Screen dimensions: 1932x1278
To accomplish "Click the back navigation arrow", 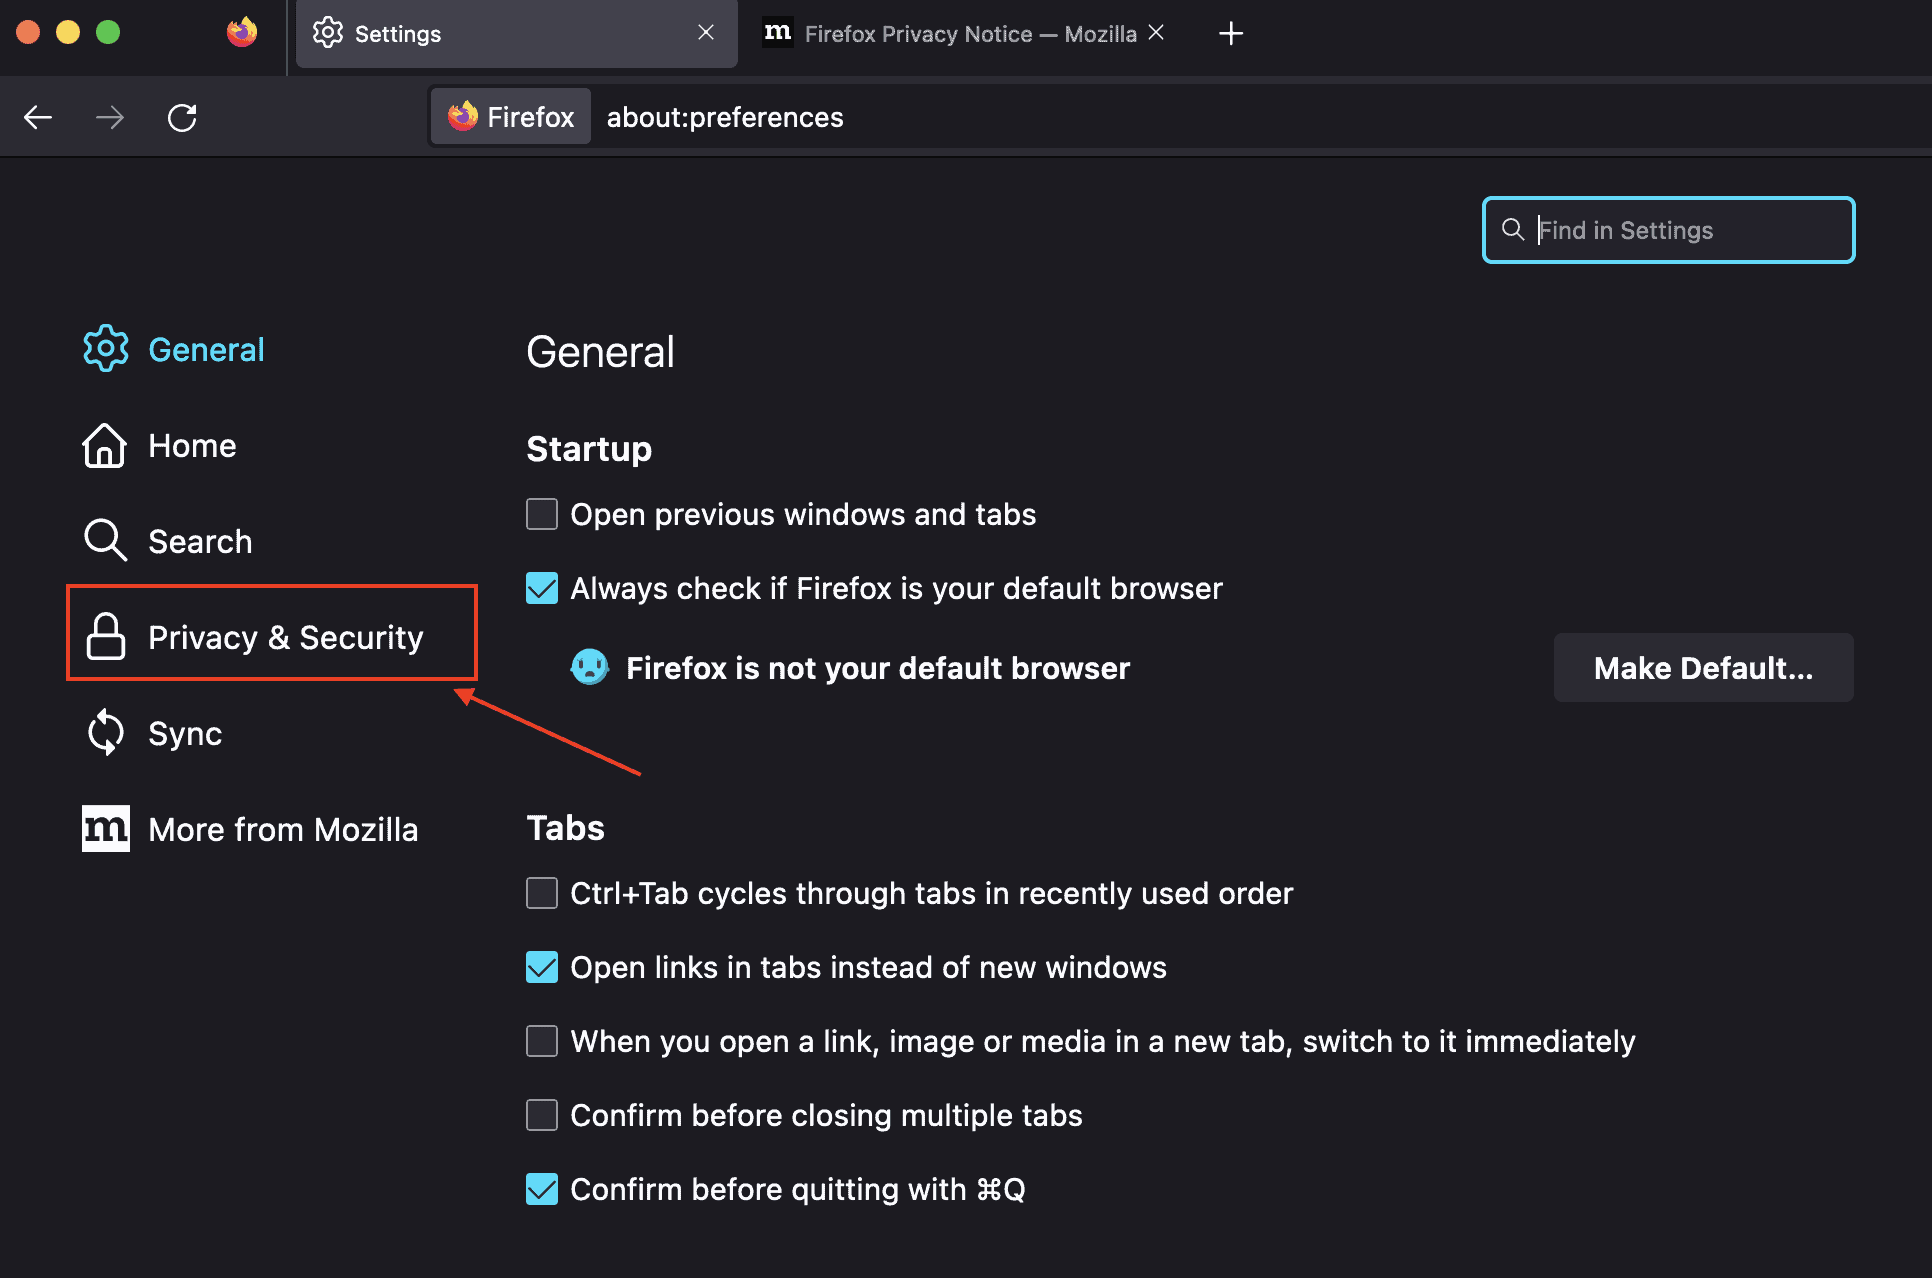I will (38, 118).
